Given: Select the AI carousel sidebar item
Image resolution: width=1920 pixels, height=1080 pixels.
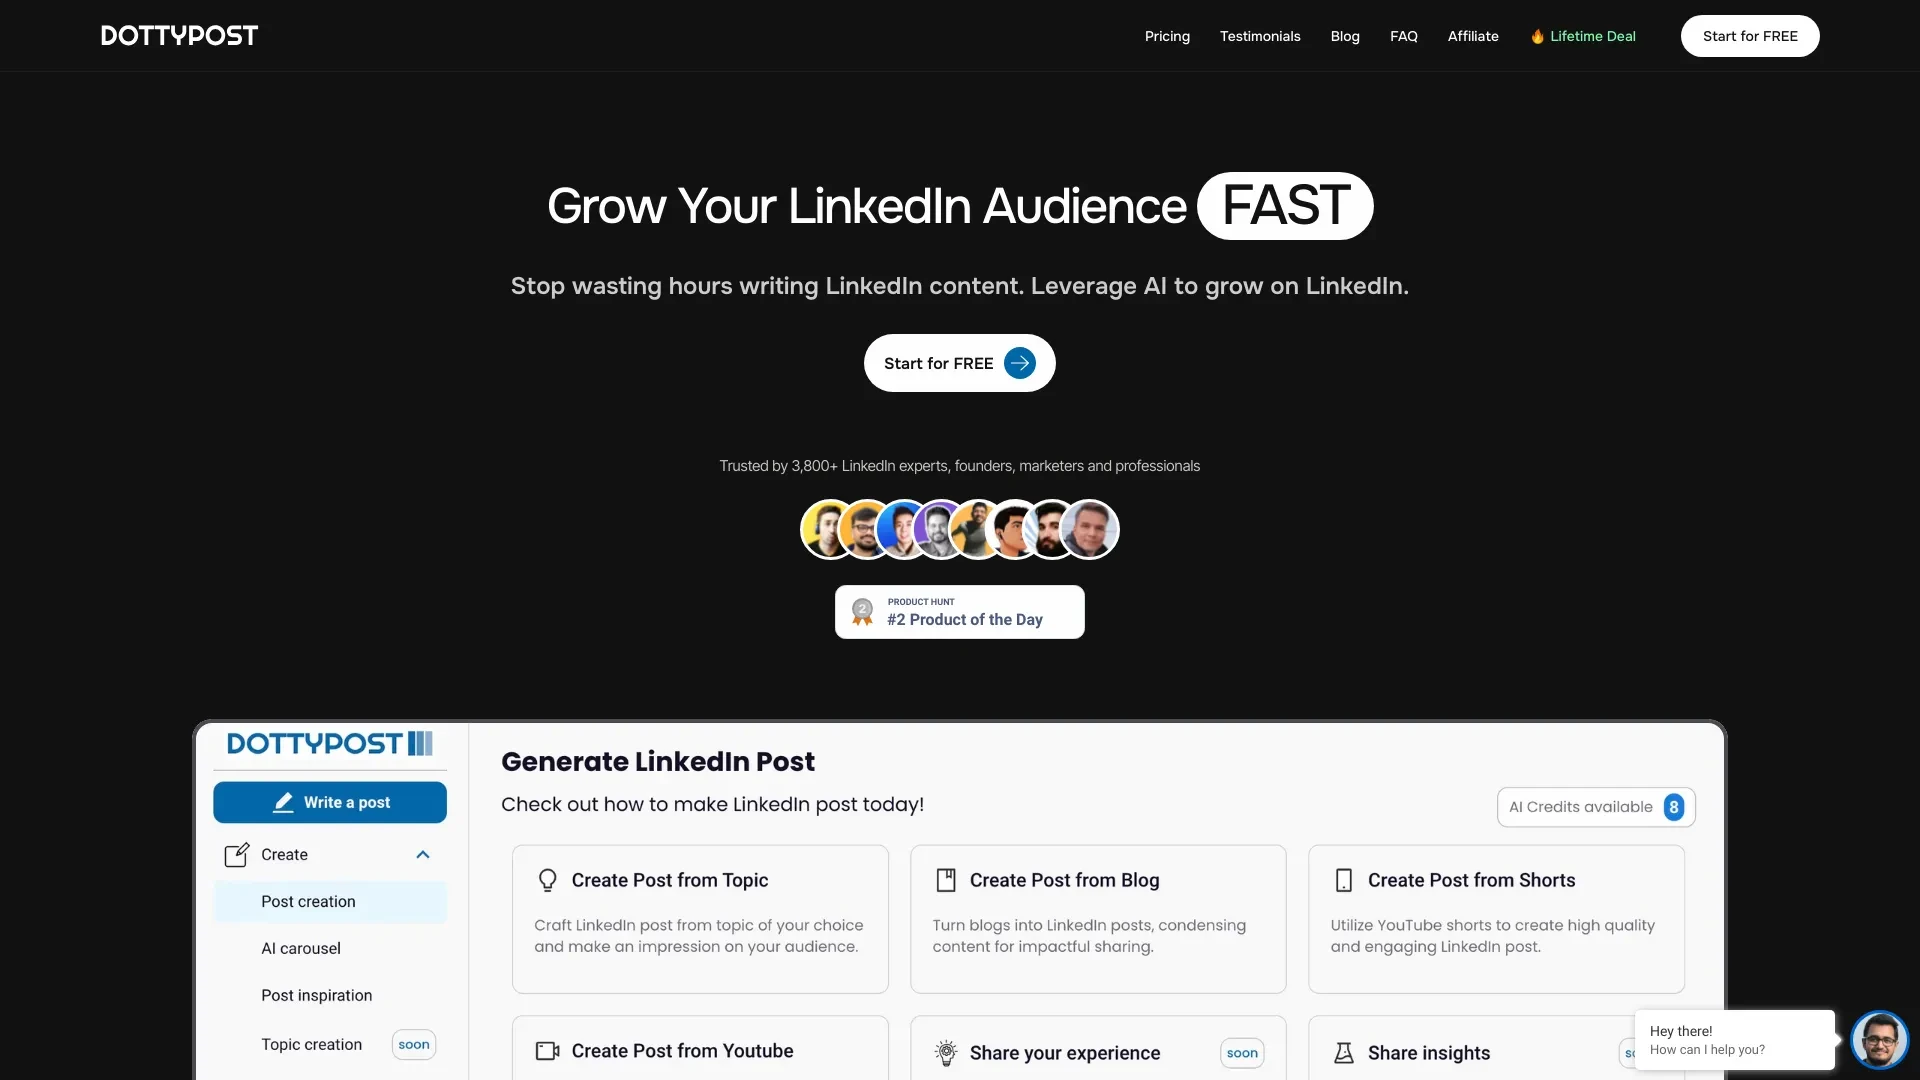Looking at the screenshot, I should click(x=299, y=949).
